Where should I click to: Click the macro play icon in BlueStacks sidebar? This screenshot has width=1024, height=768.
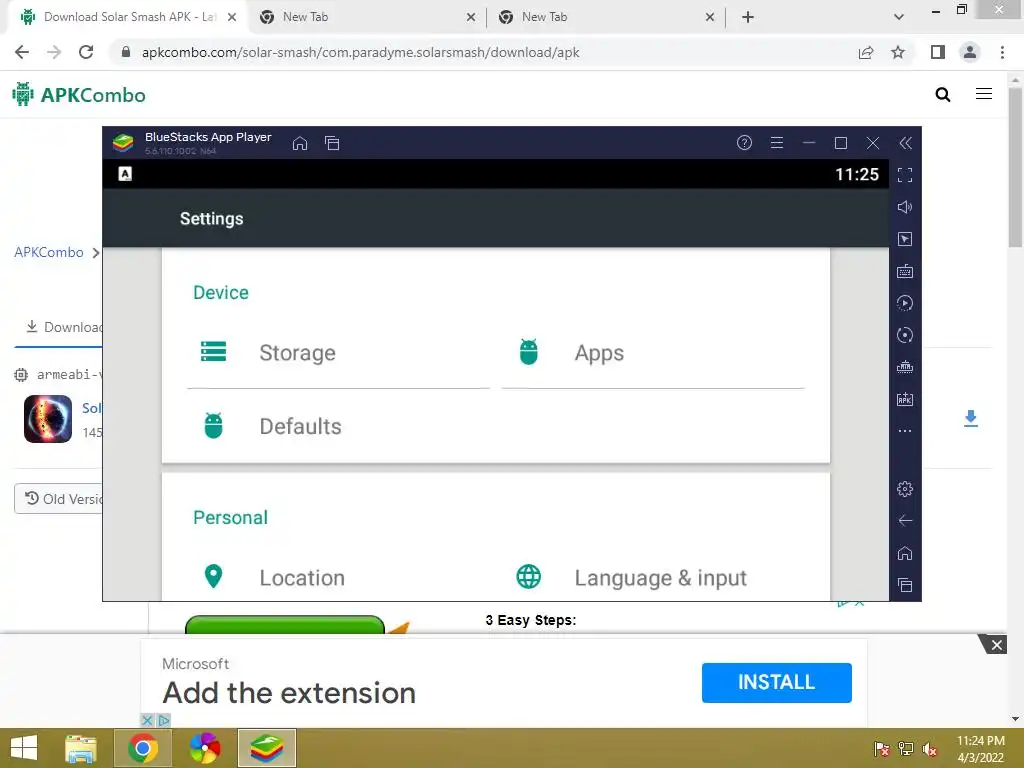[905, 303]
